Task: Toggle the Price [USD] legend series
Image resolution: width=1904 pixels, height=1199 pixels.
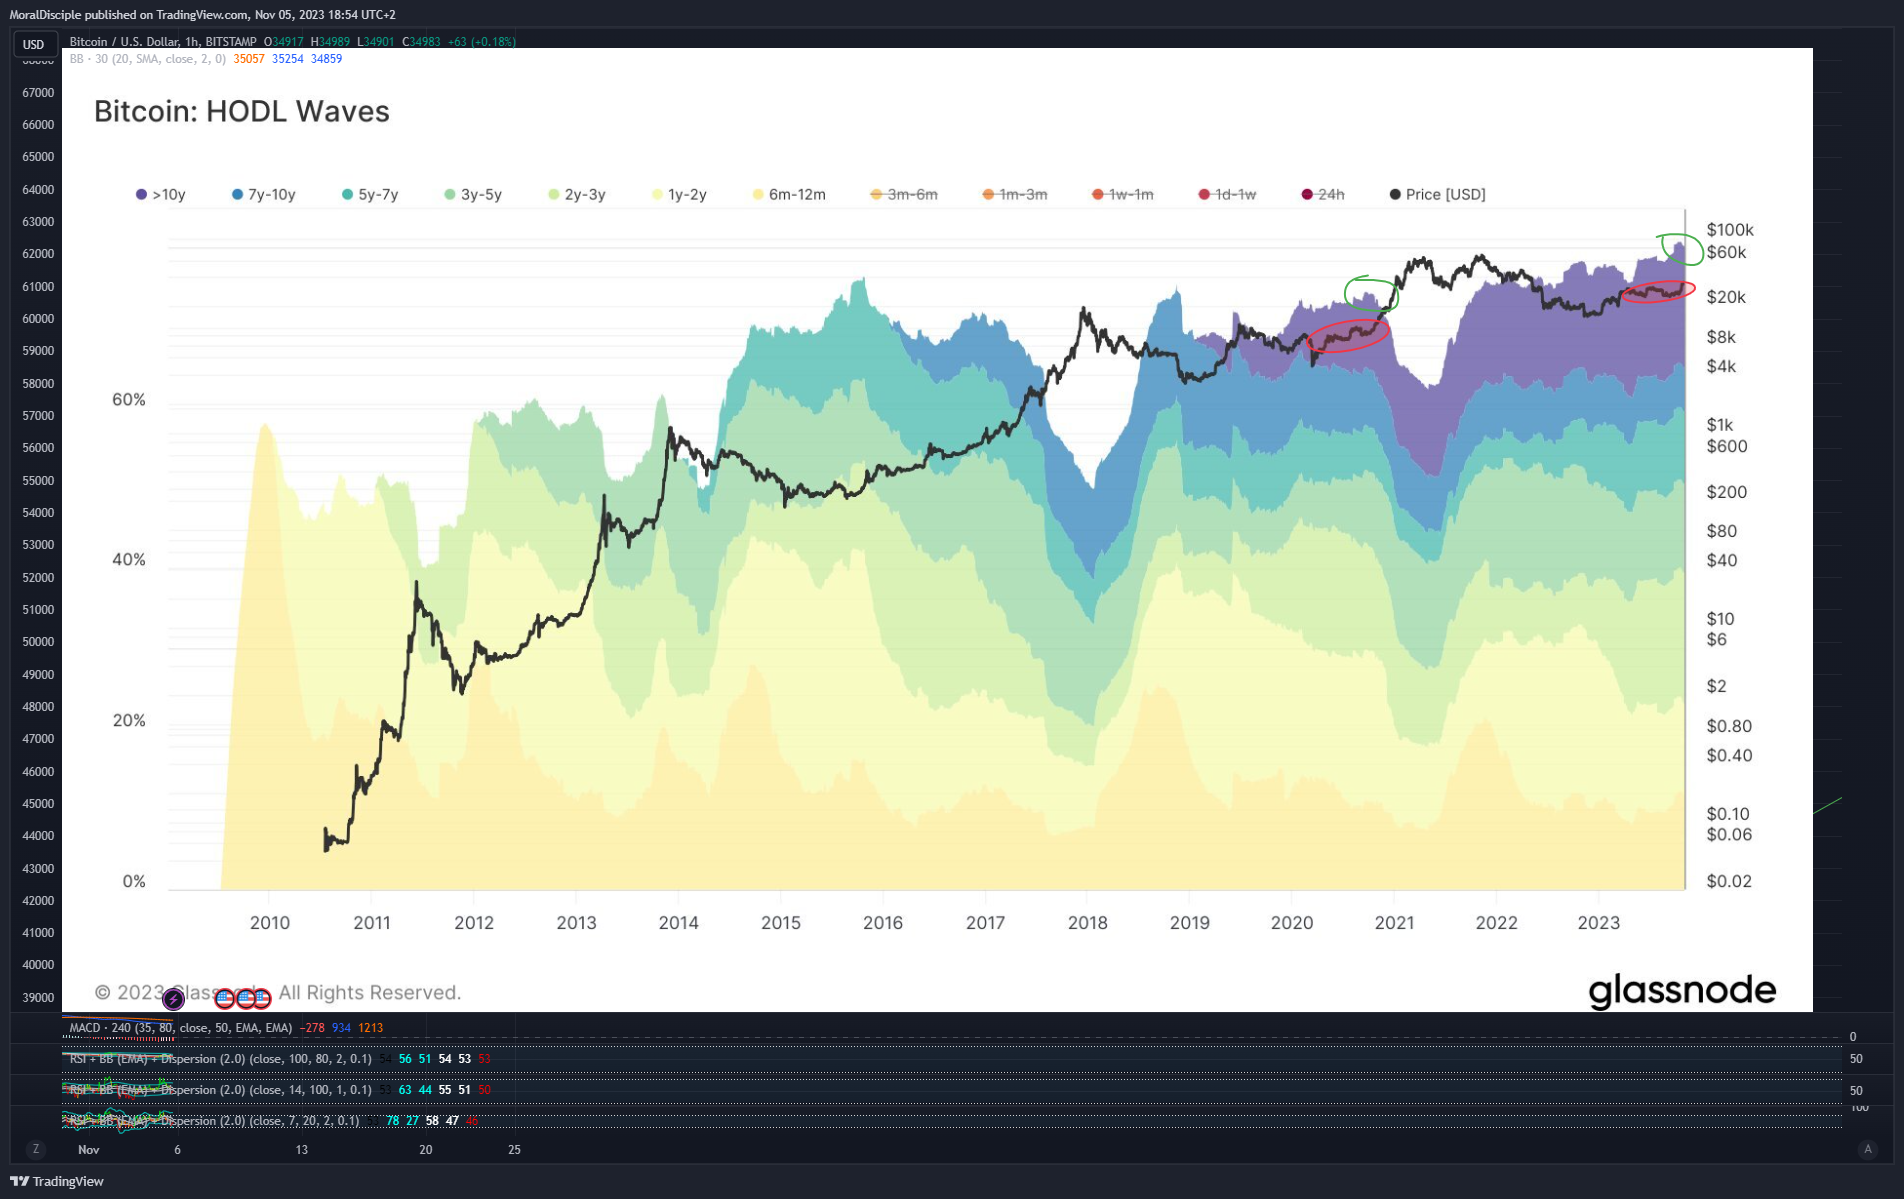Action: (x=1438, y=194)
